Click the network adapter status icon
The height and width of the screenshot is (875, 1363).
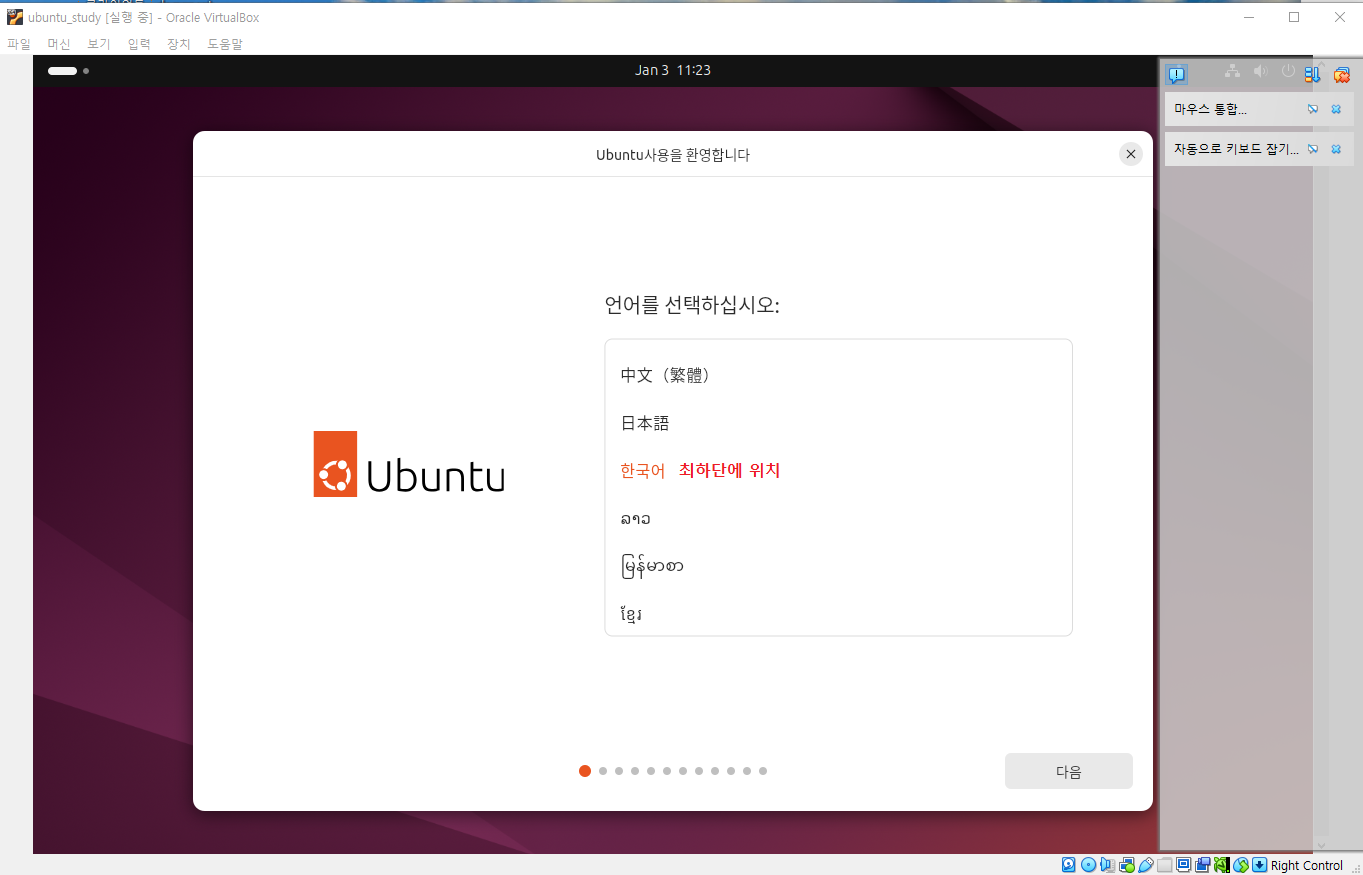tap(1127, 865)
